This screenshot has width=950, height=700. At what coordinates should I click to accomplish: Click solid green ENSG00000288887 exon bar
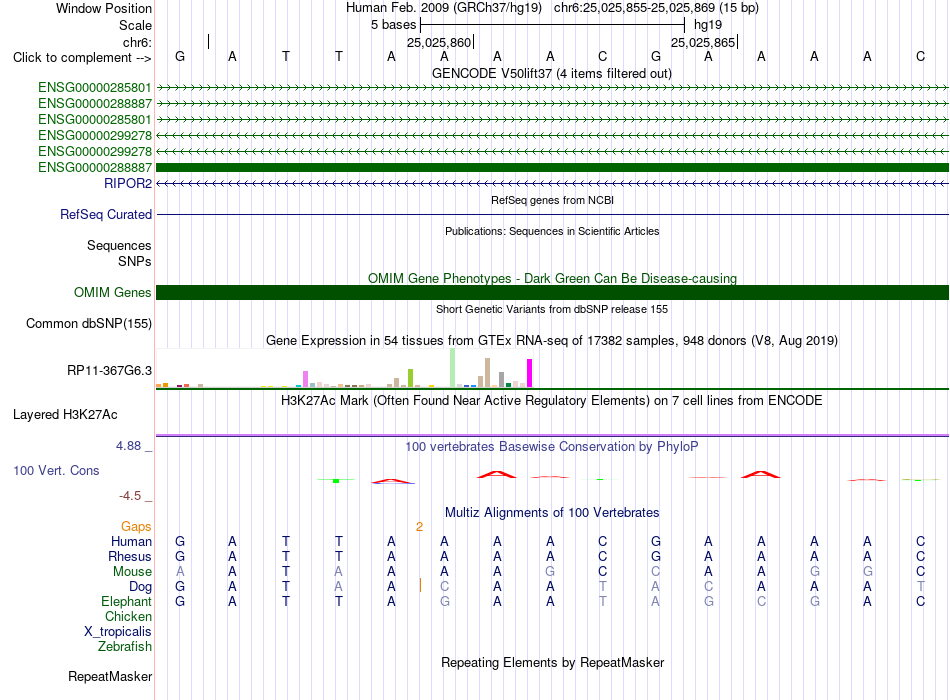(552, 167)
